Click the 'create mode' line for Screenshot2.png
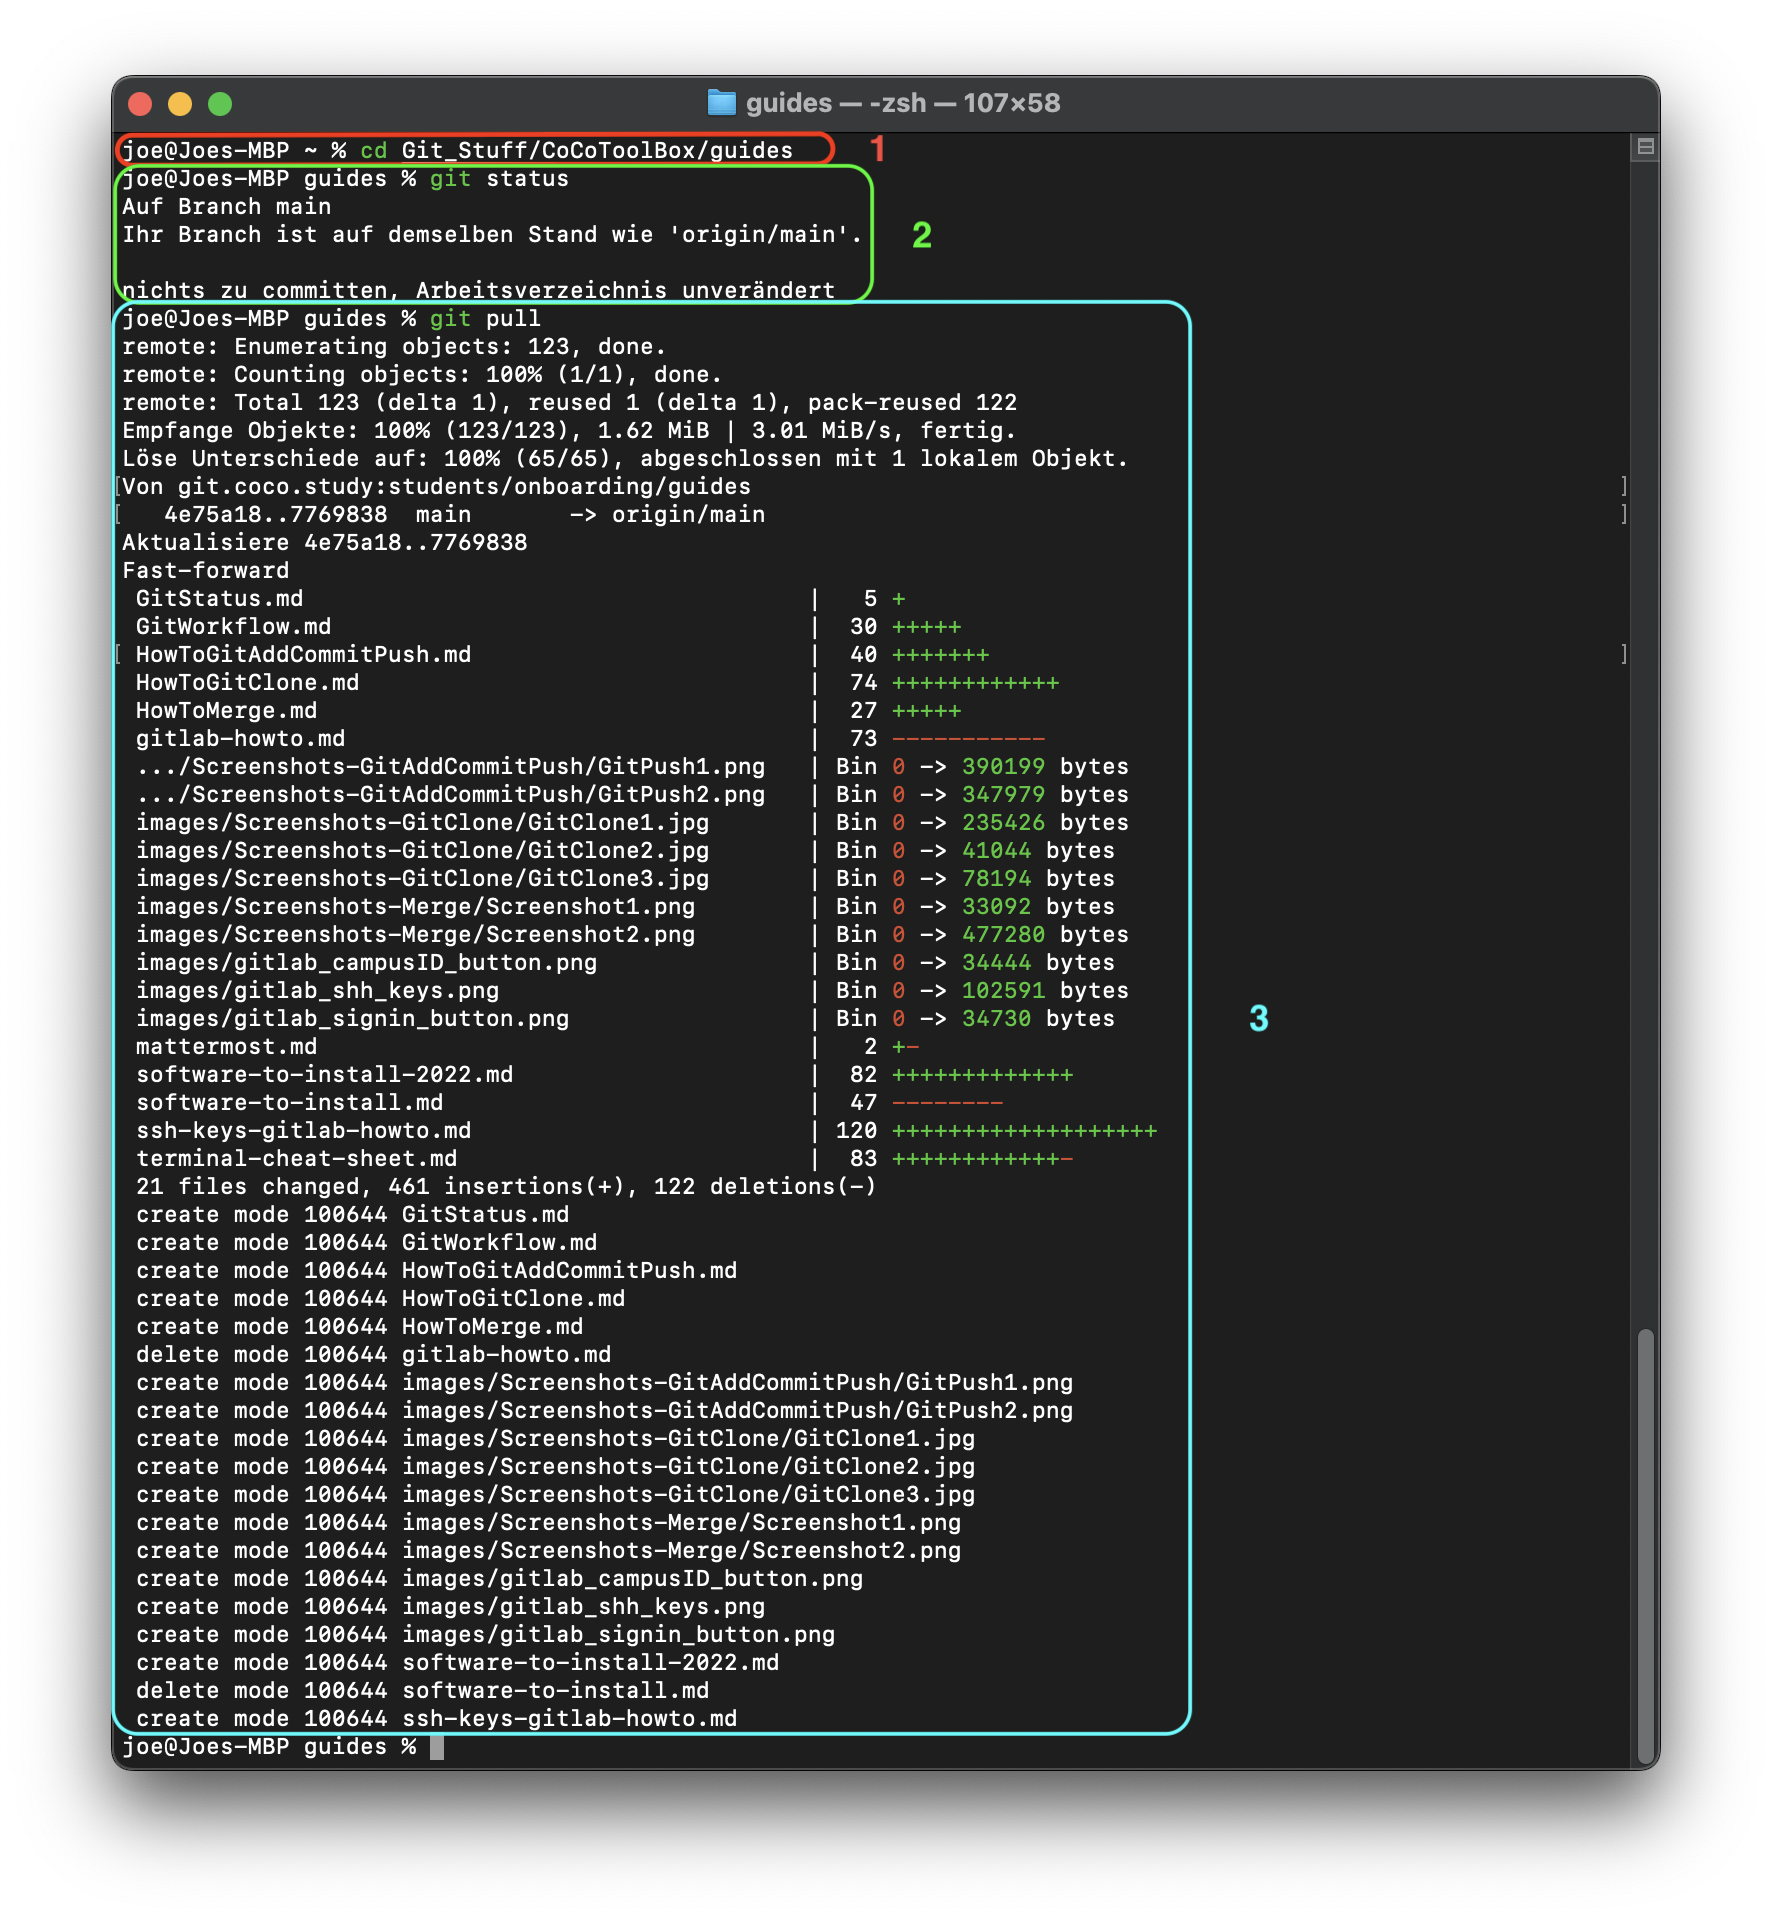The height and width of the screenshot is (1918, 1772). (548, 1550)
